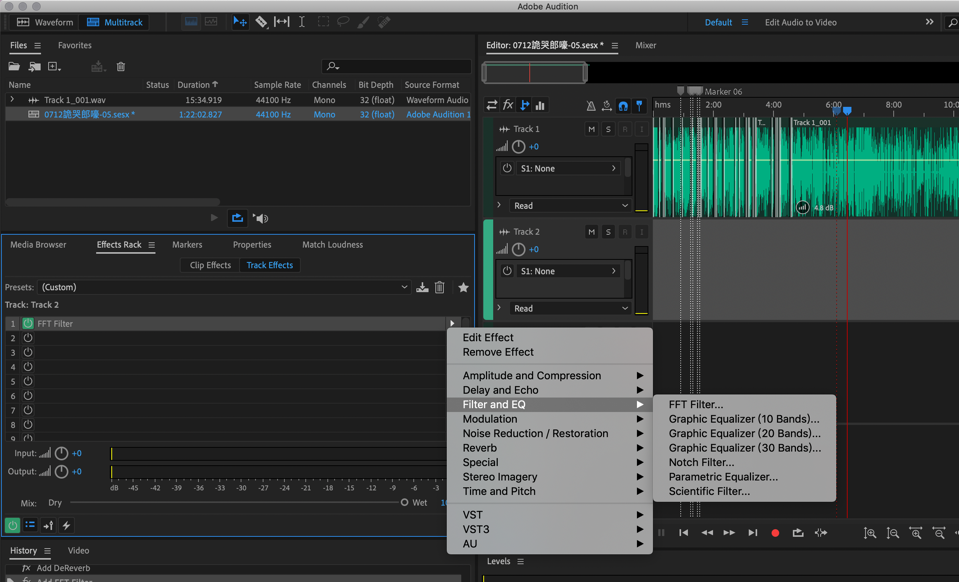Click the auto-play speaker icon
Image resolution: width=959 pixels, height=582 pixels.
(261, 218)
